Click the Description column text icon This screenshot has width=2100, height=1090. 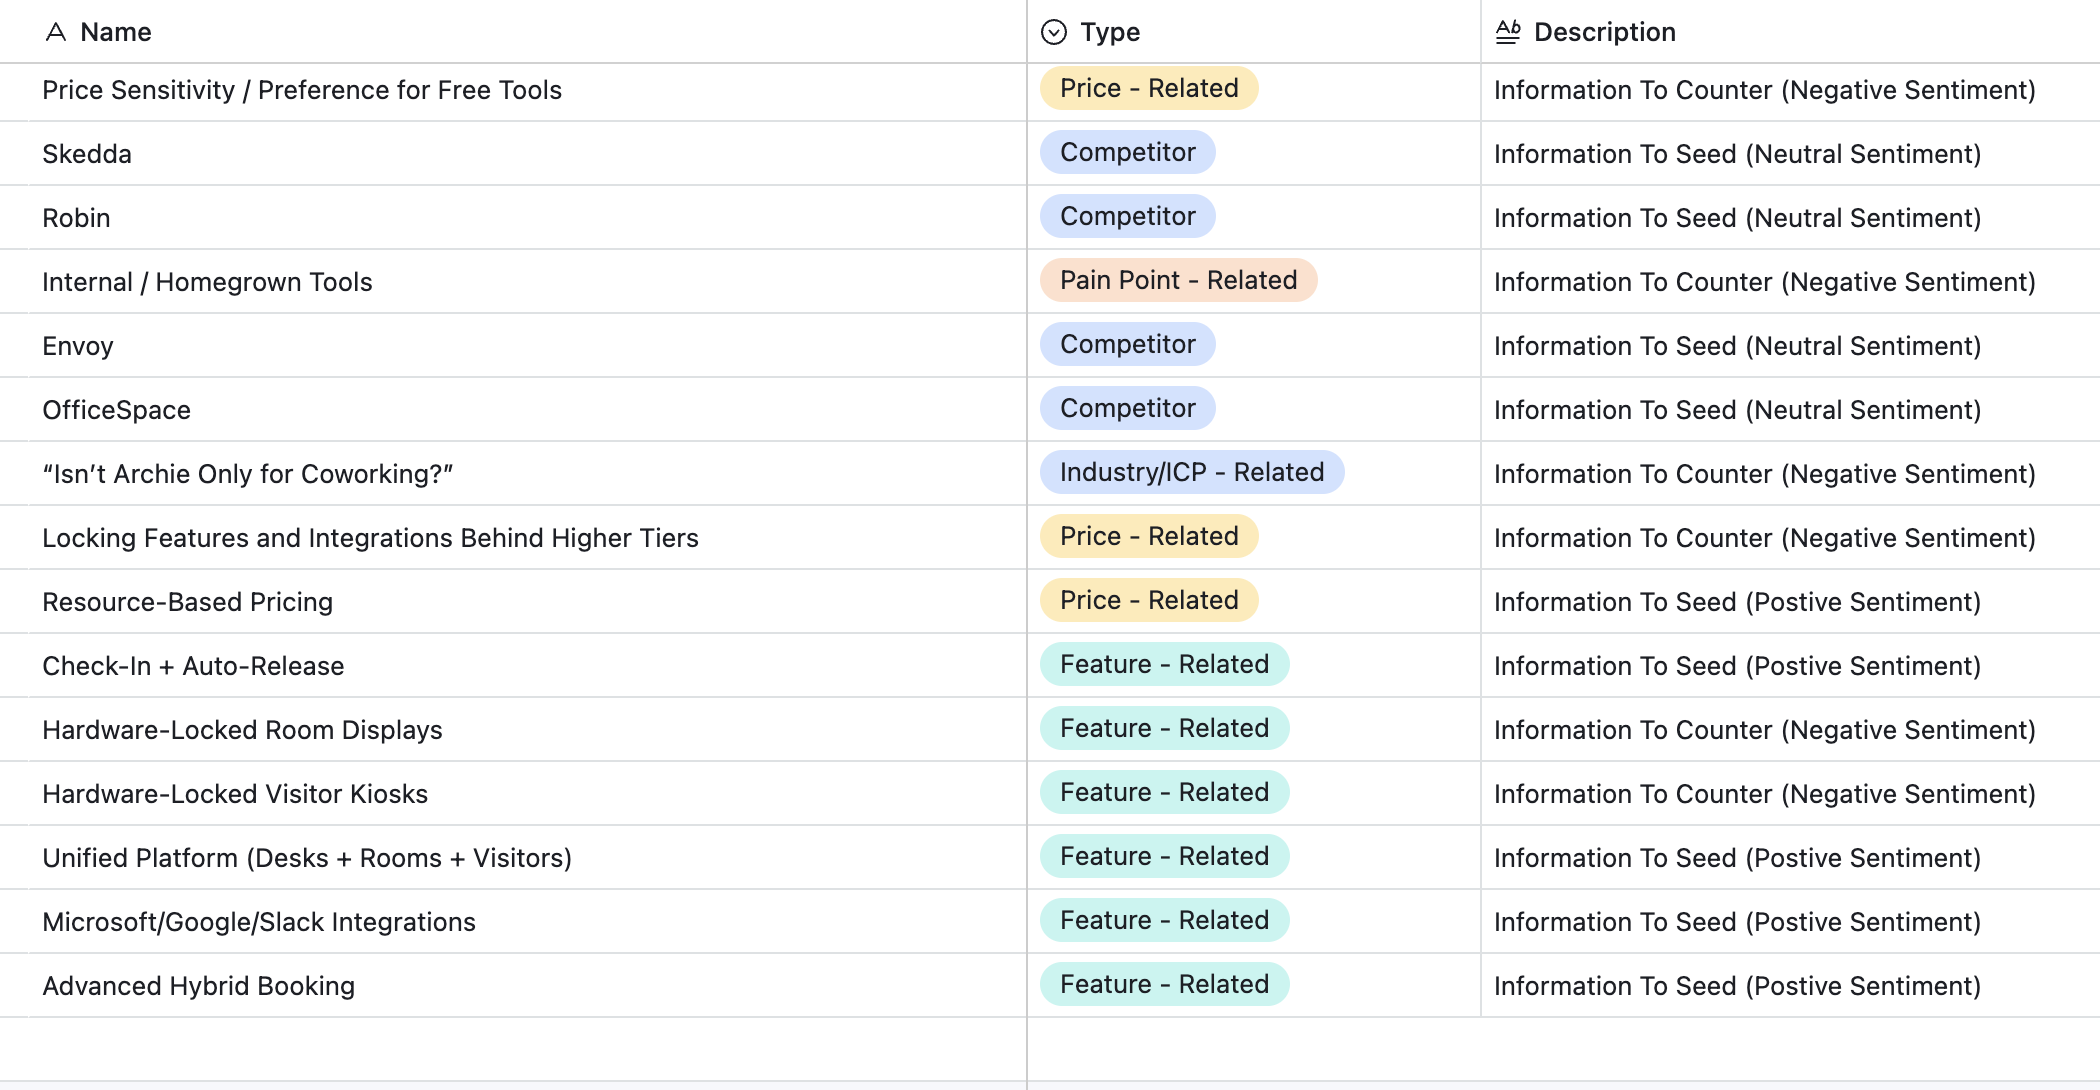1507,32
